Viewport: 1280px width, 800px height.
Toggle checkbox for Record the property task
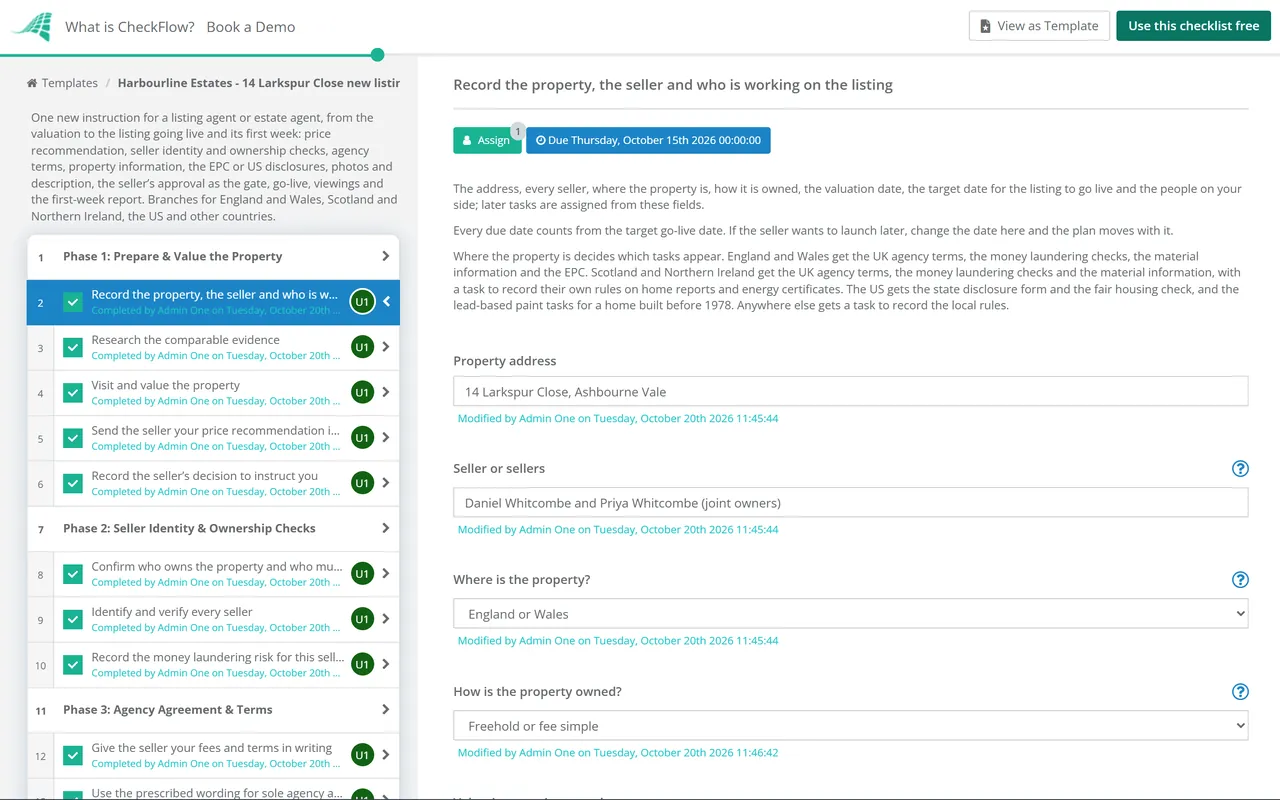click(x=73, y=302)
